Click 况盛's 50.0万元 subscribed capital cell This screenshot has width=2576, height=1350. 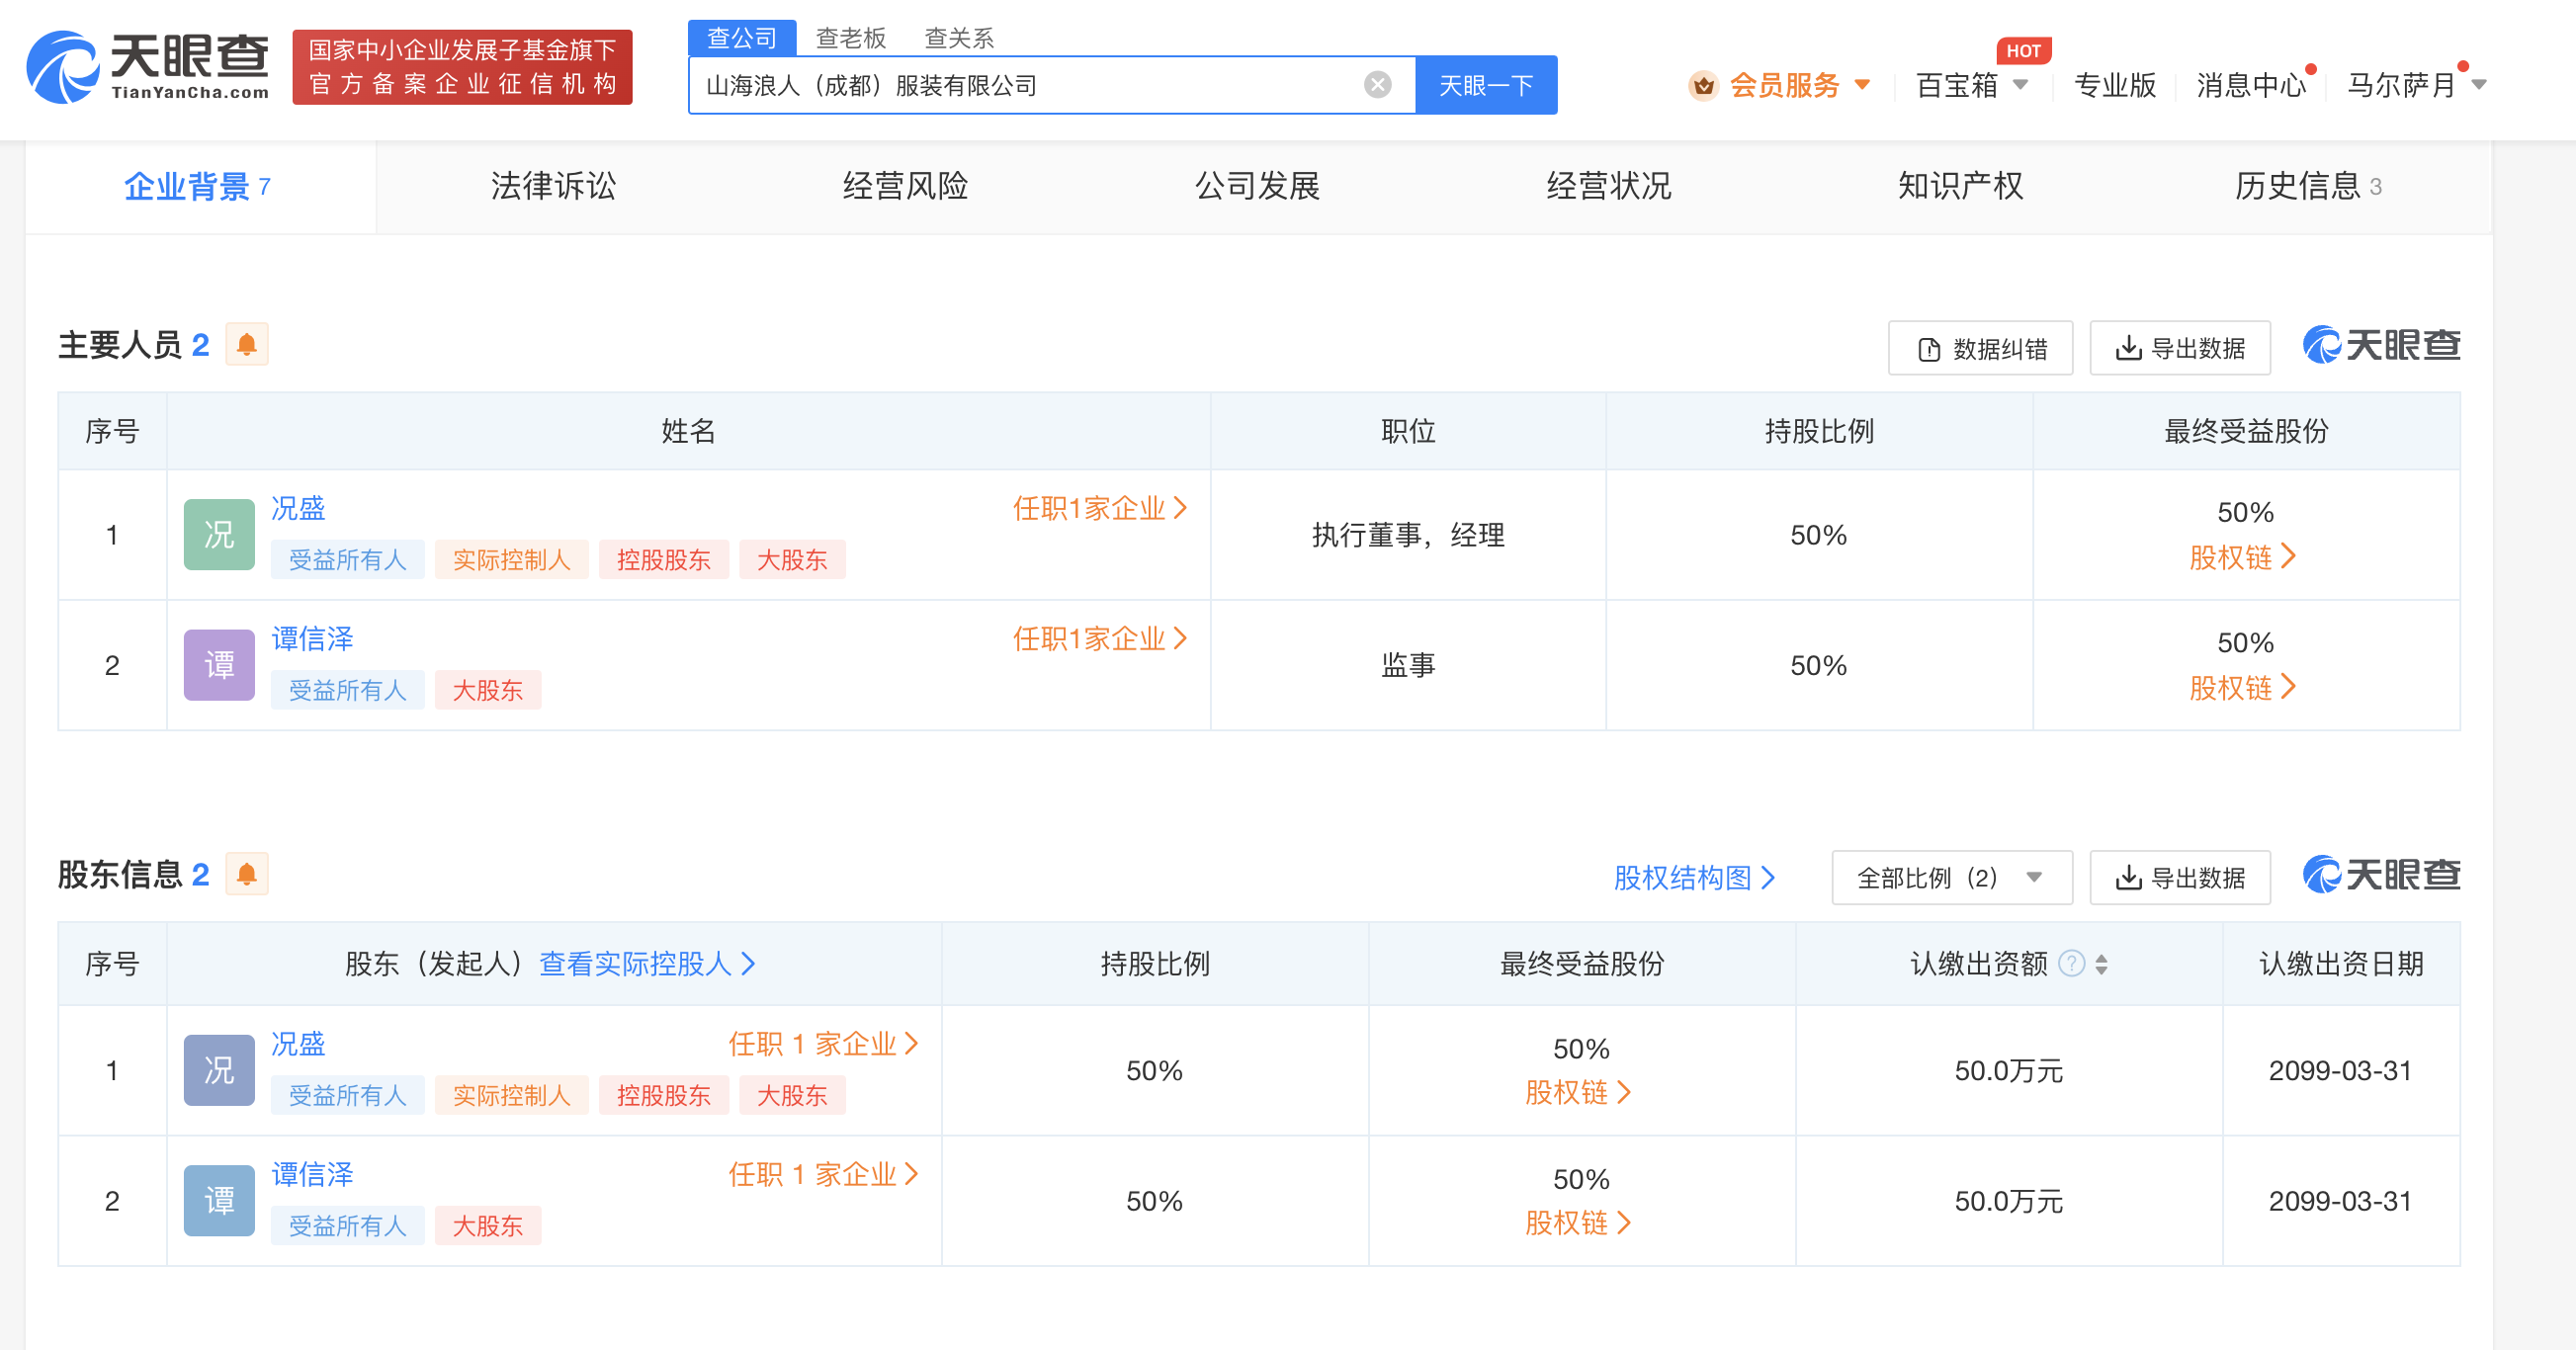(x=2008, y=1071)
